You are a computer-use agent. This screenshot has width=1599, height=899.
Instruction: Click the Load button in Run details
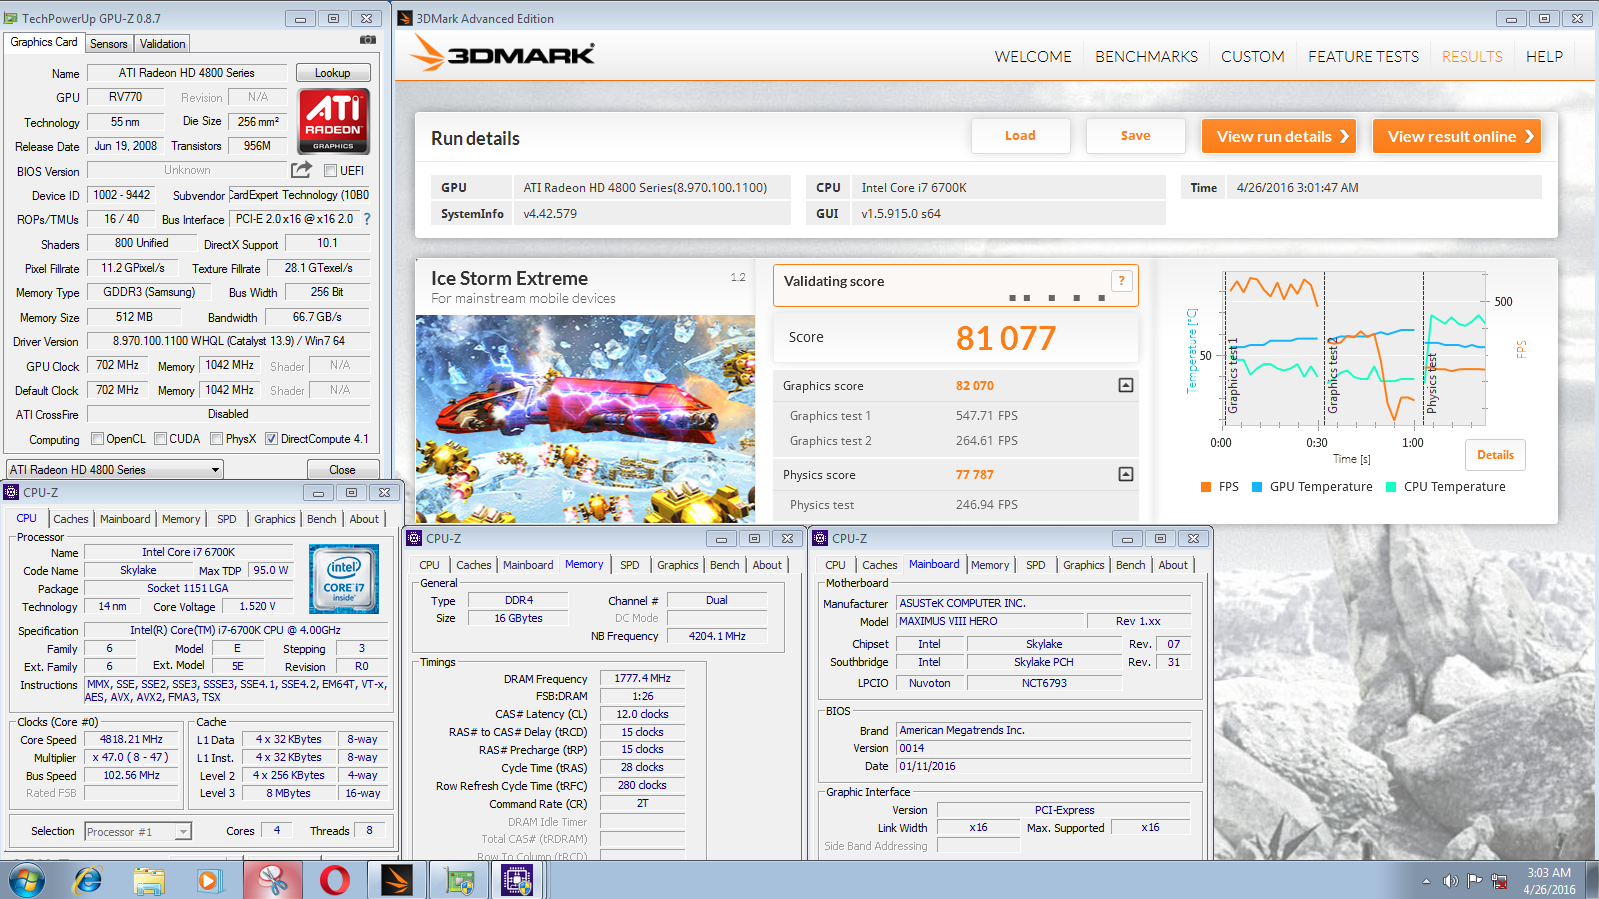[x=1020, y=136]
